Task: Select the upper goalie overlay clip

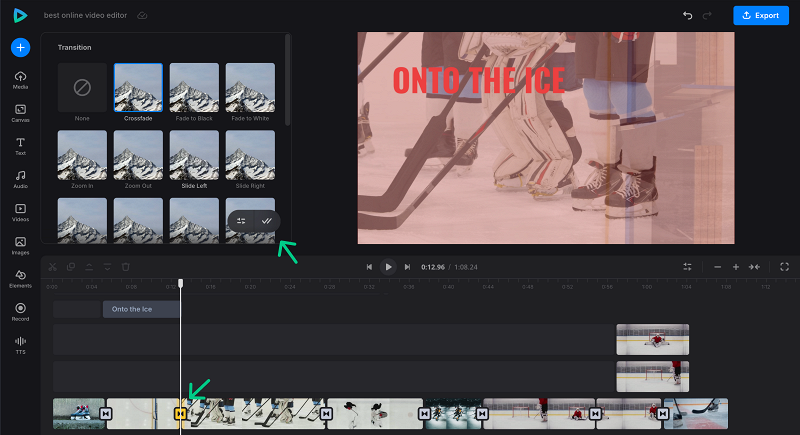Action: pyautogui.click(x=653, y=339)
